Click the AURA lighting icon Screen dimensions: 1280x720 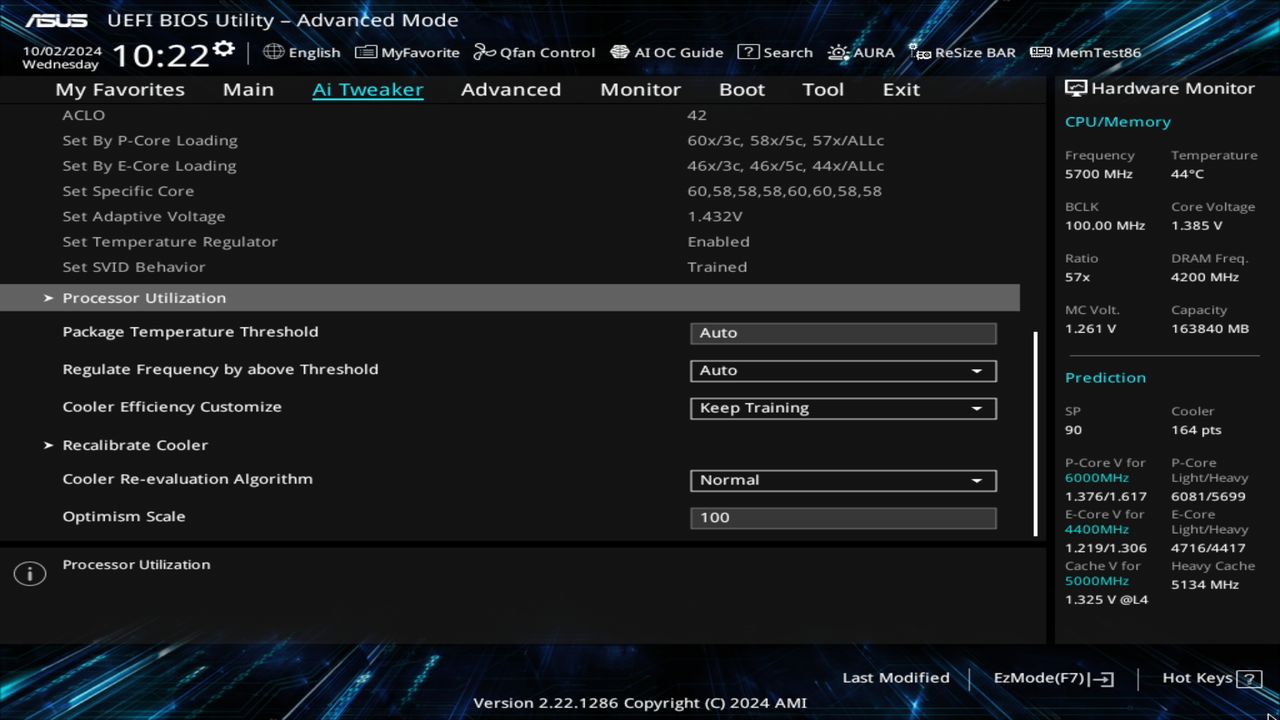861,52
